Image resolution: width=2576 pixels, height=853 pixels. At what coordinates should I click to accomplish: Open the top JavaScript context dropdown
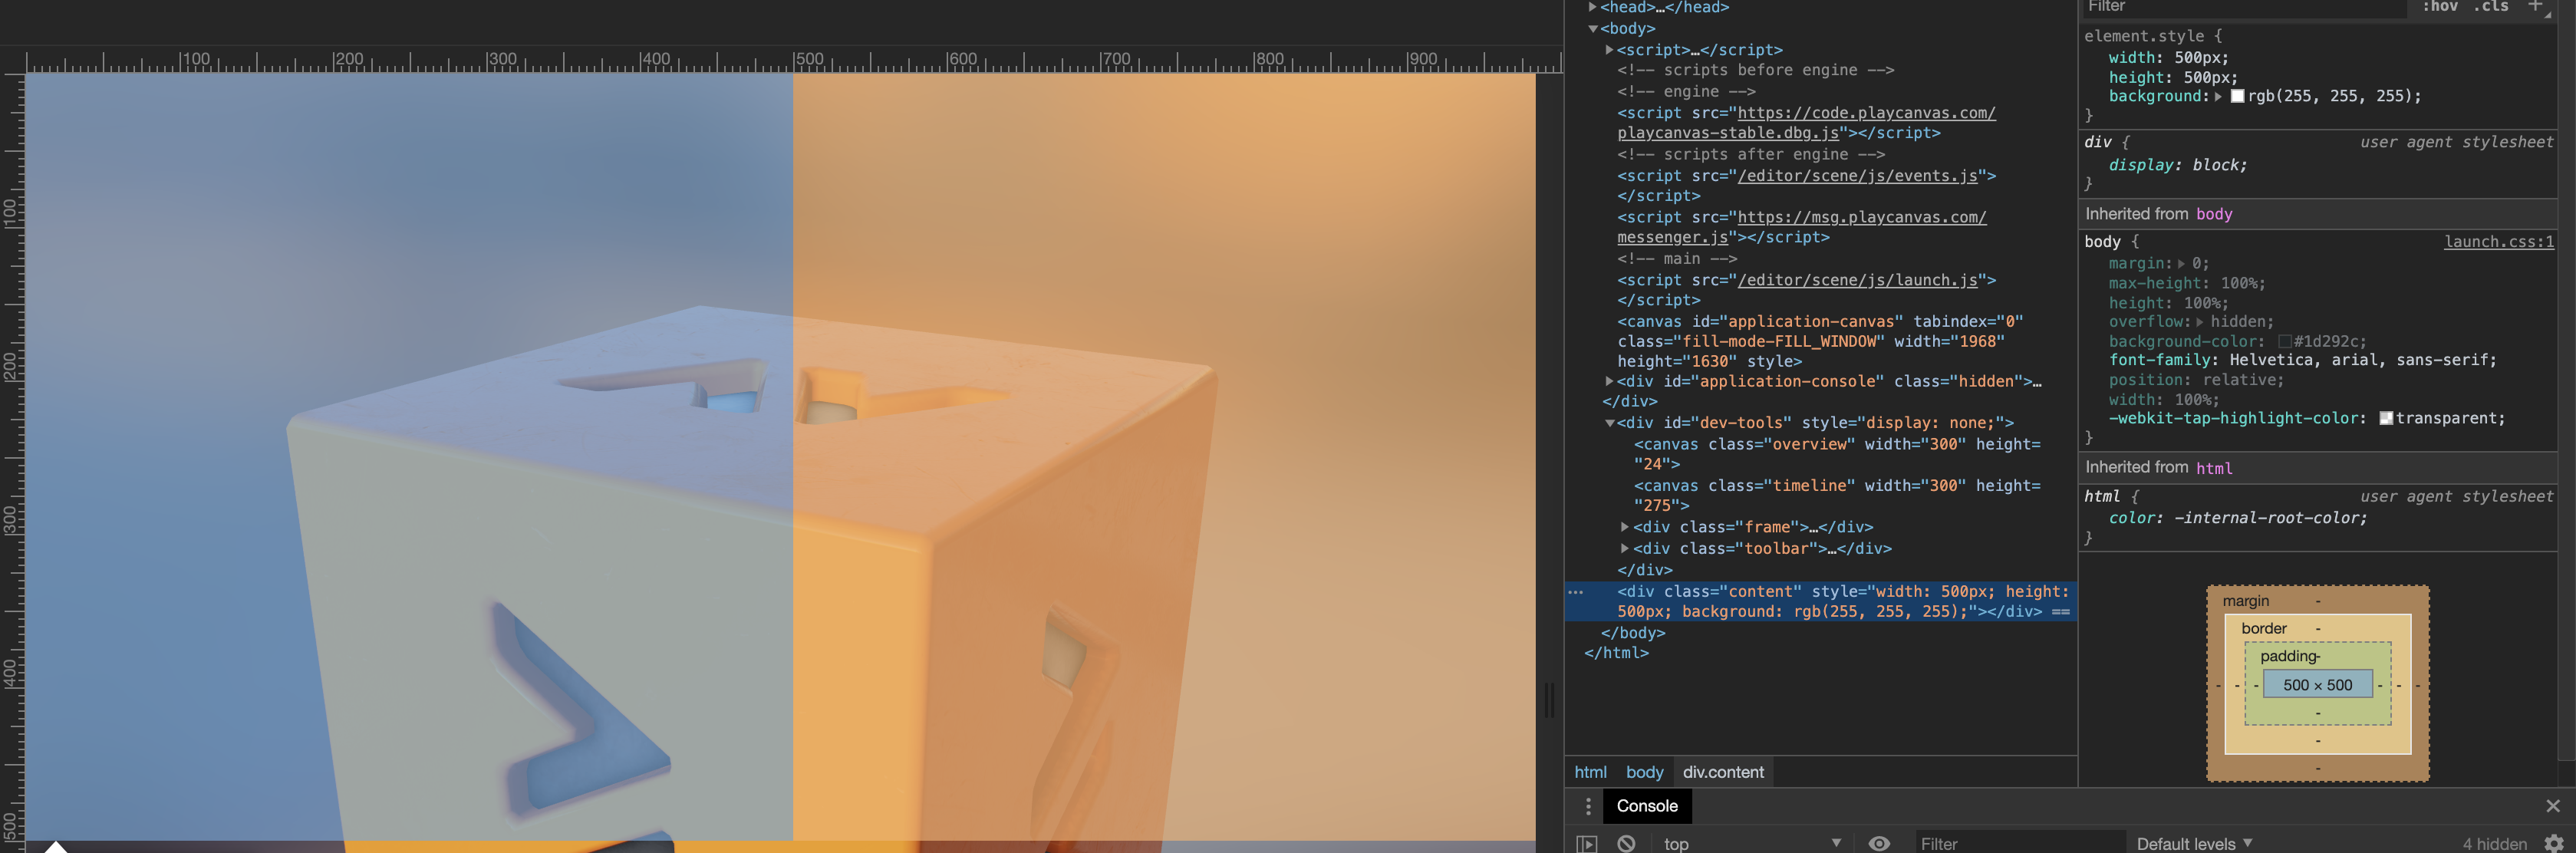1751,843
